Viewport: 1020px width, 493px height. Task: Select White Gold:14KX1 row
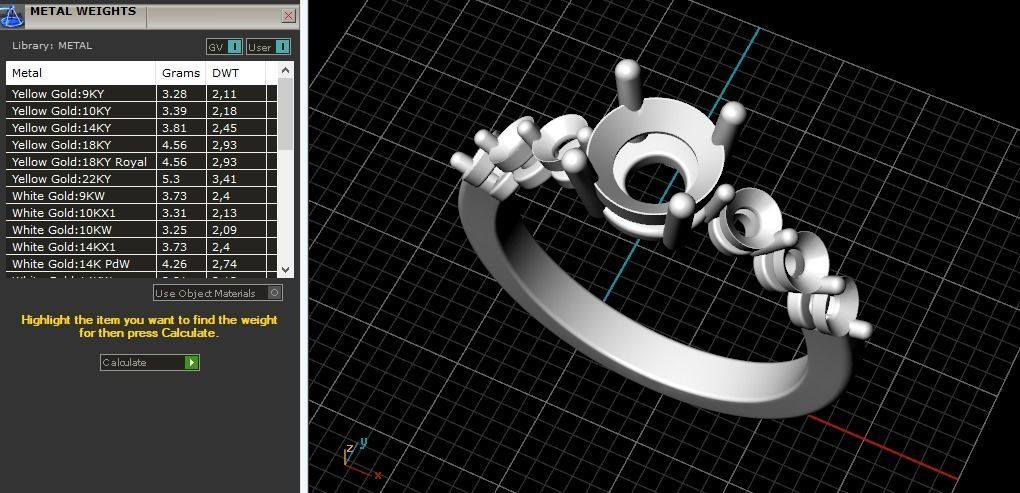point(141,246)
